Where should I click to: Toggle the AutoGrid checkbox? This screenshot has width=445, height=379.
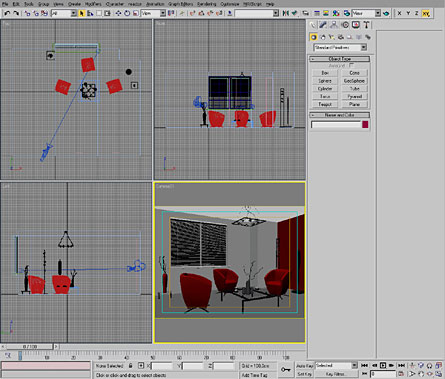point(352,65)
